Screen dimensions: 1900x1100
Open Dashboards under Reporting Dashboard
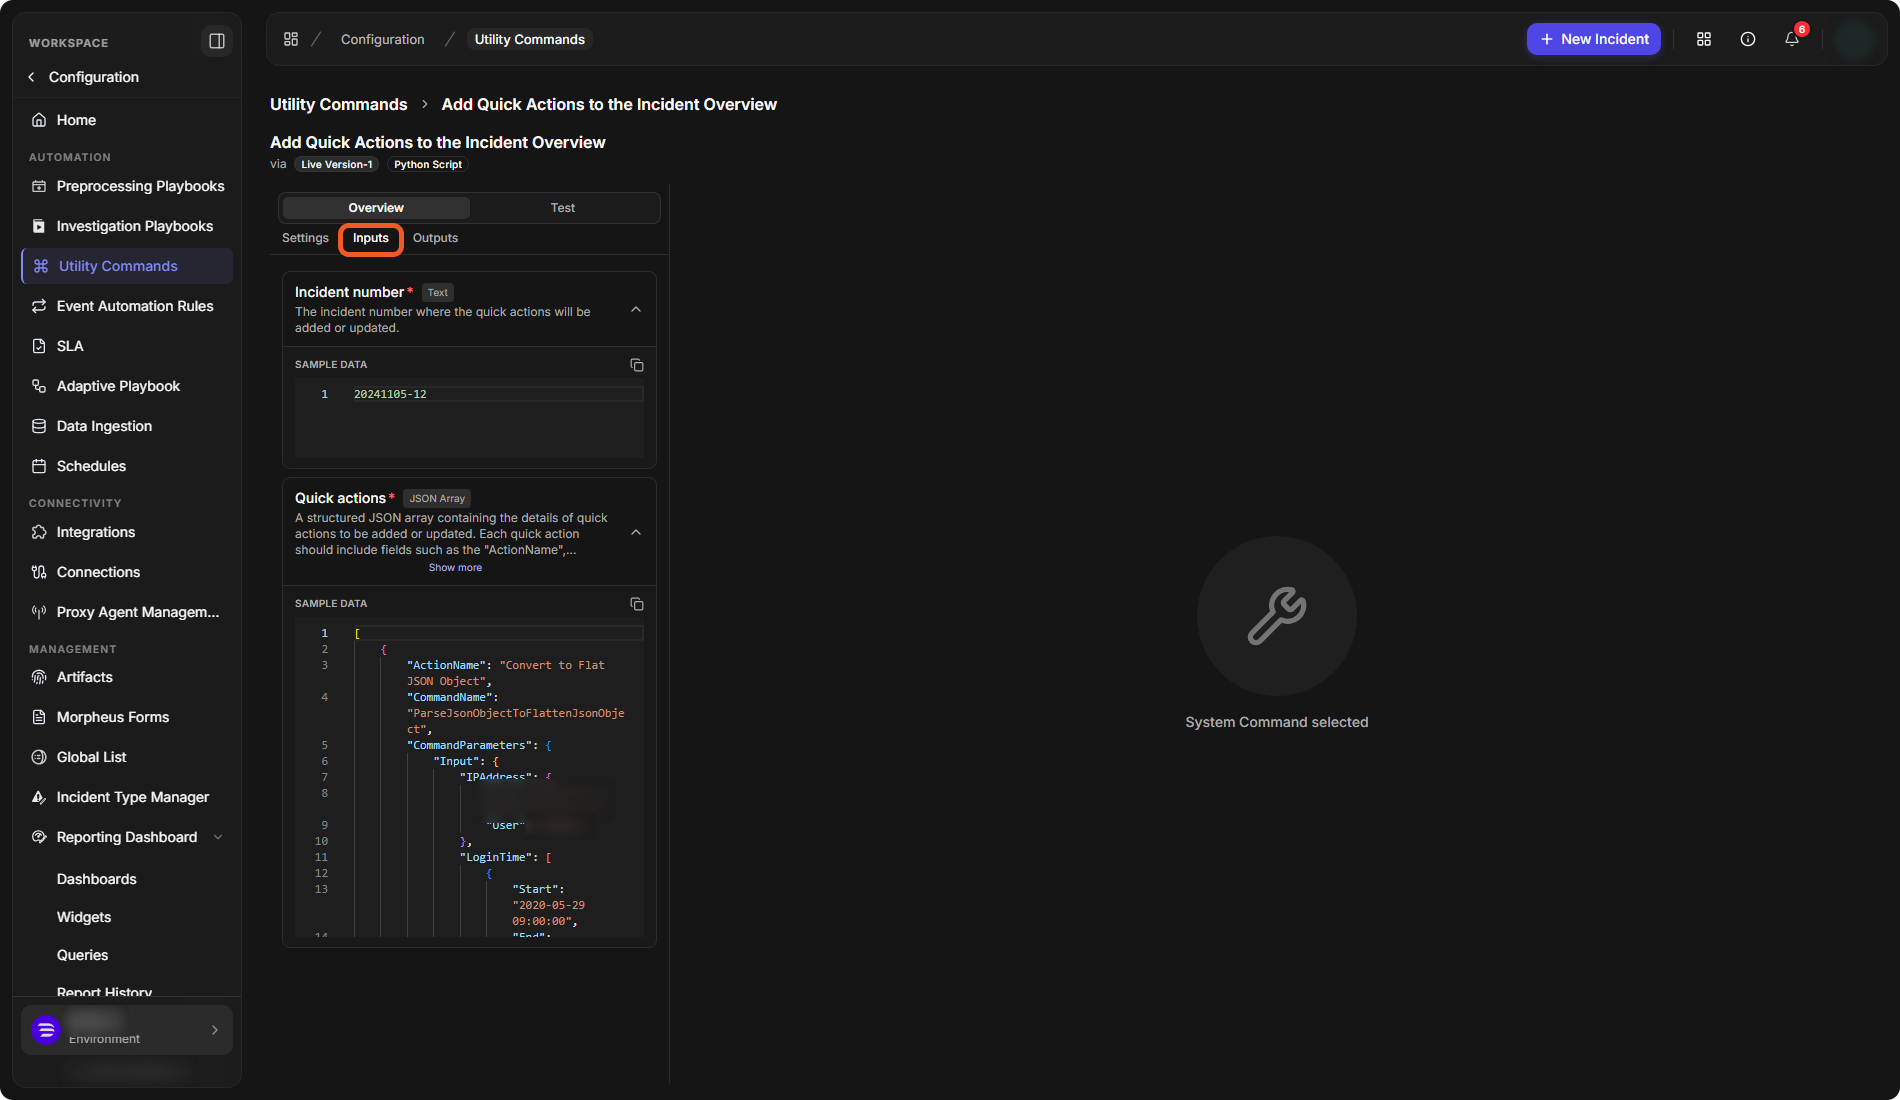point(97,879)
